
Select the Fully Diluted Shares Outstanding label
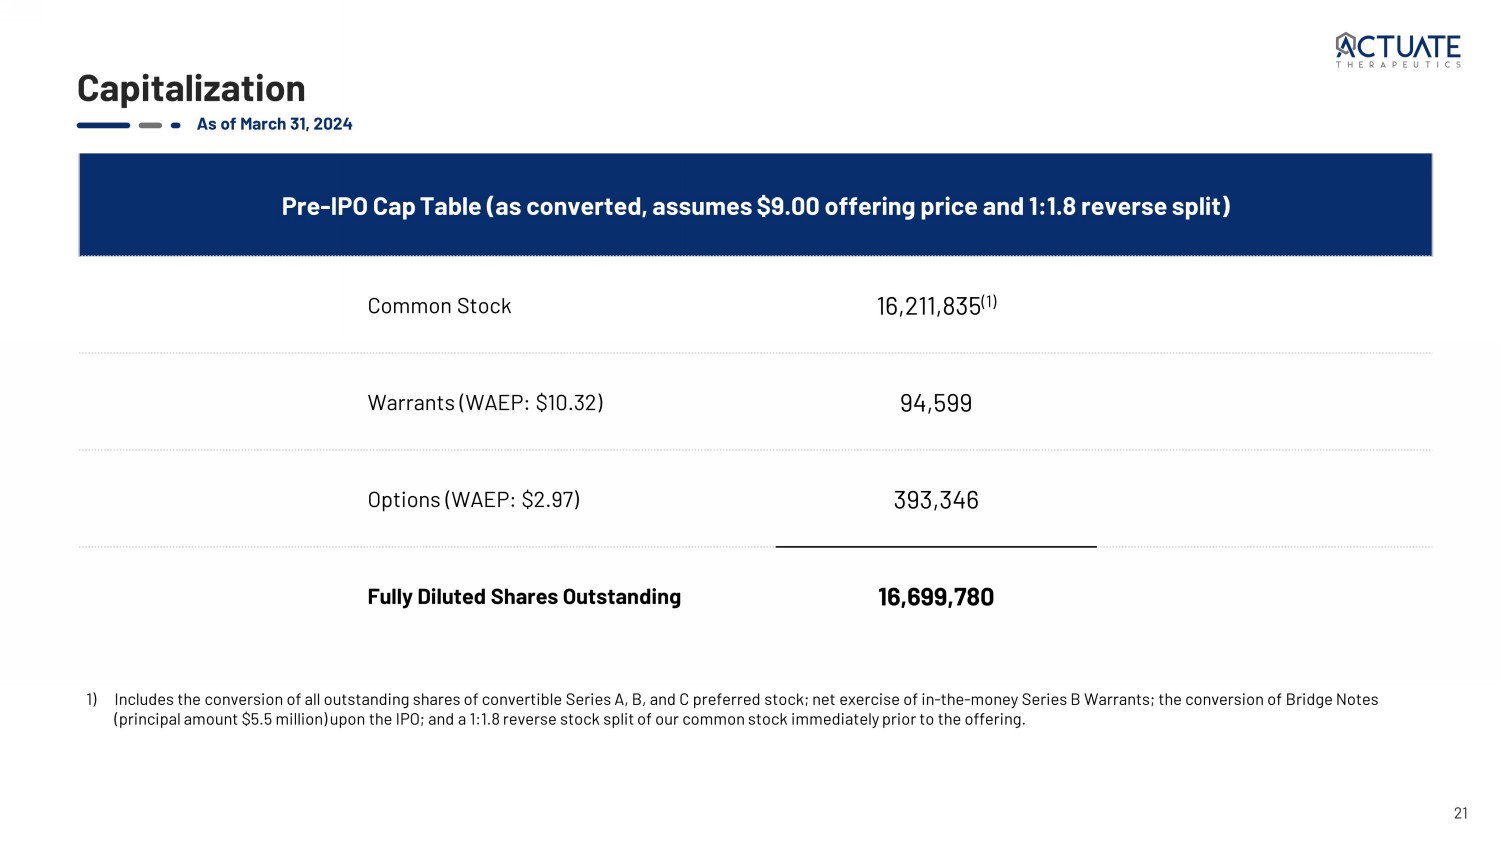tap(524, 597)
